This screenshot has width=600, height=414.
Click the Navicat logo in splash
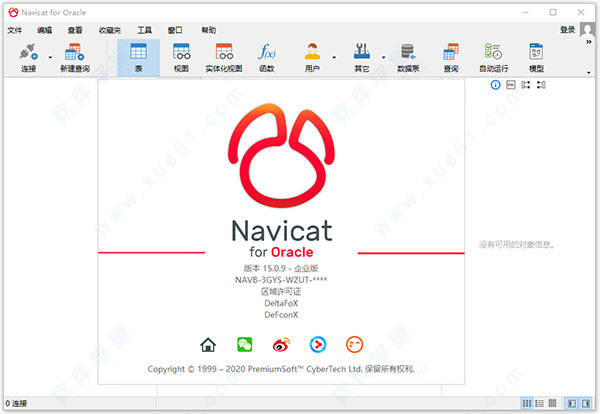point(281,155)
